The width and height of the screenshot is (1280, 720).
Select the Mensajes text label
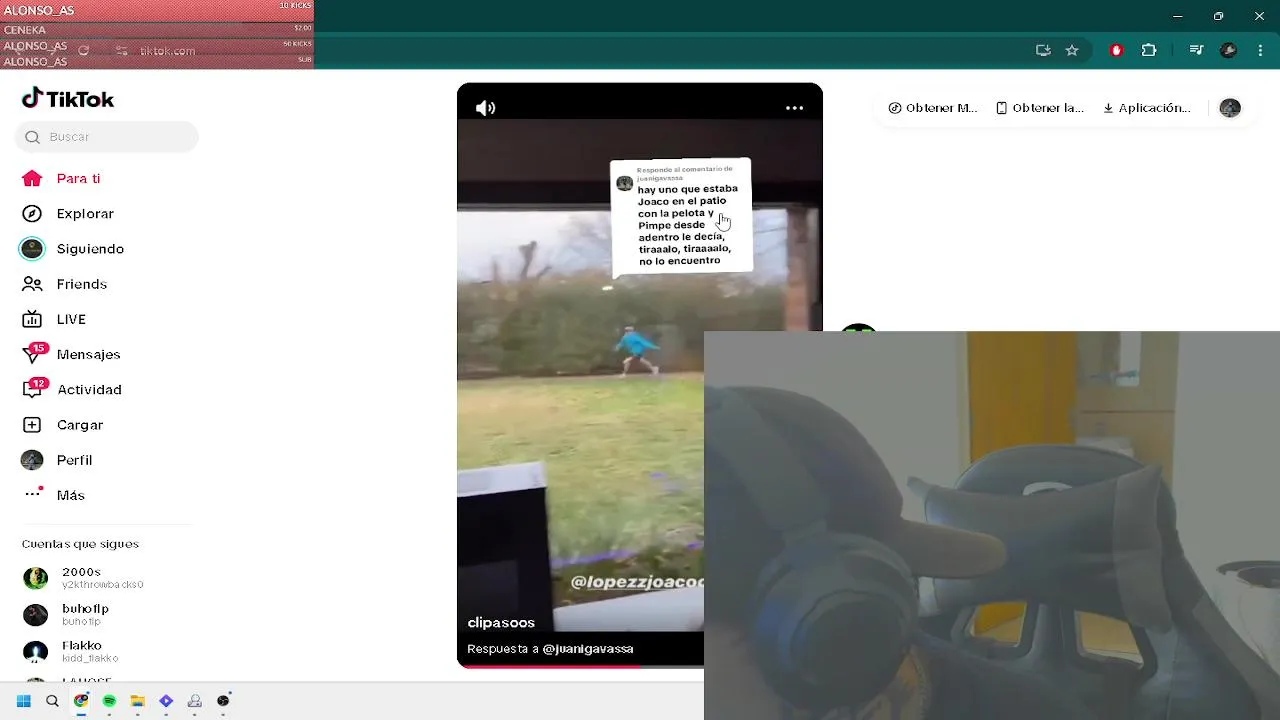[88, 355]
